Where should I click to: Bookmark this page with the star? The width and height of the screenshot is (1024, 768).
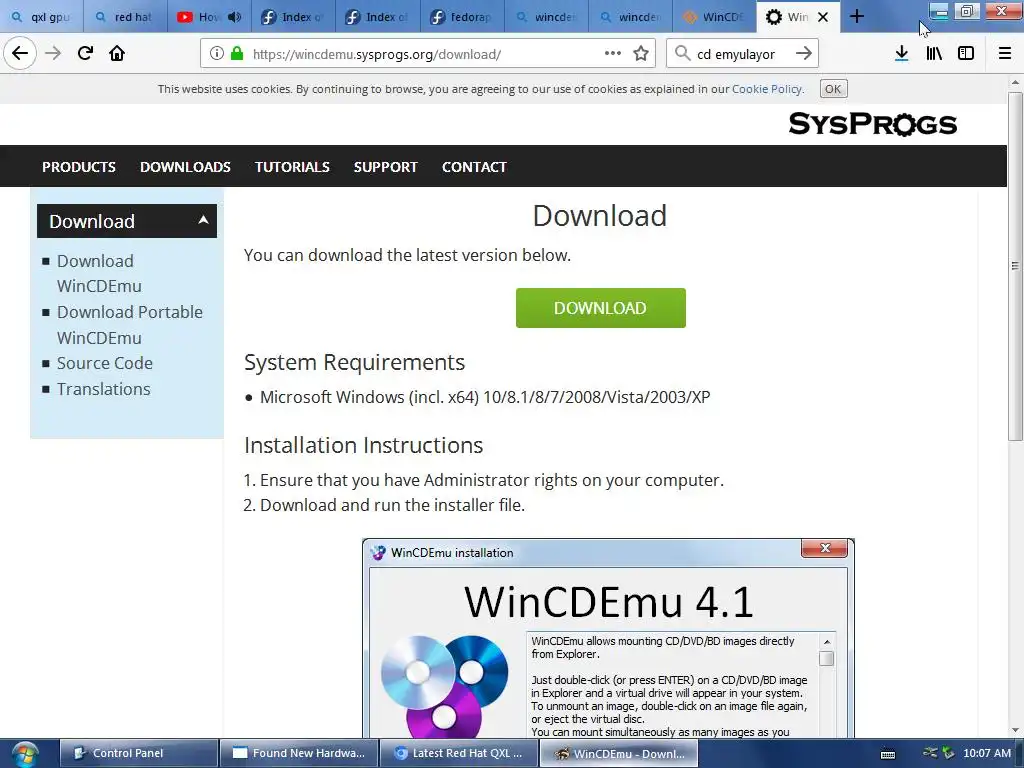pos(641,54)
